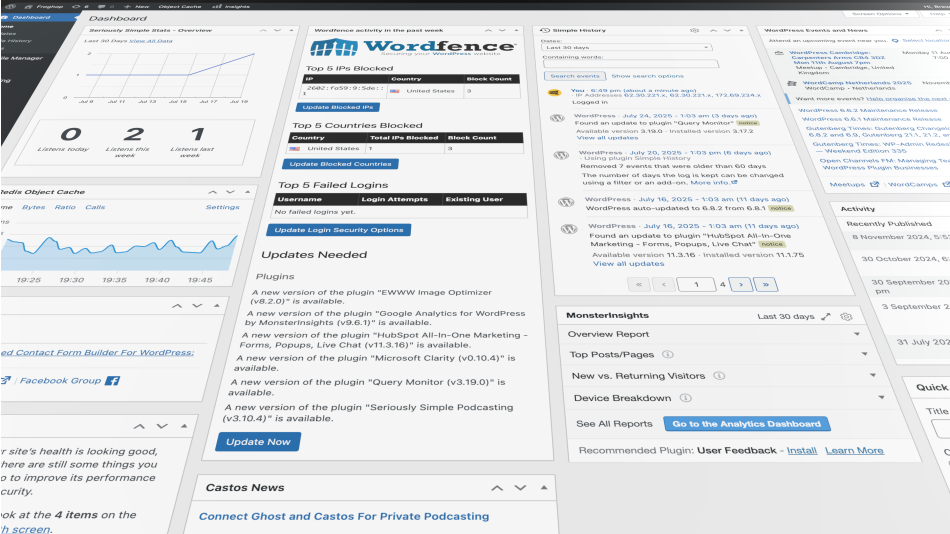Open the Dates 'Last 30 days' dropdown
The image size is (950, 534).
coord(627,47)
